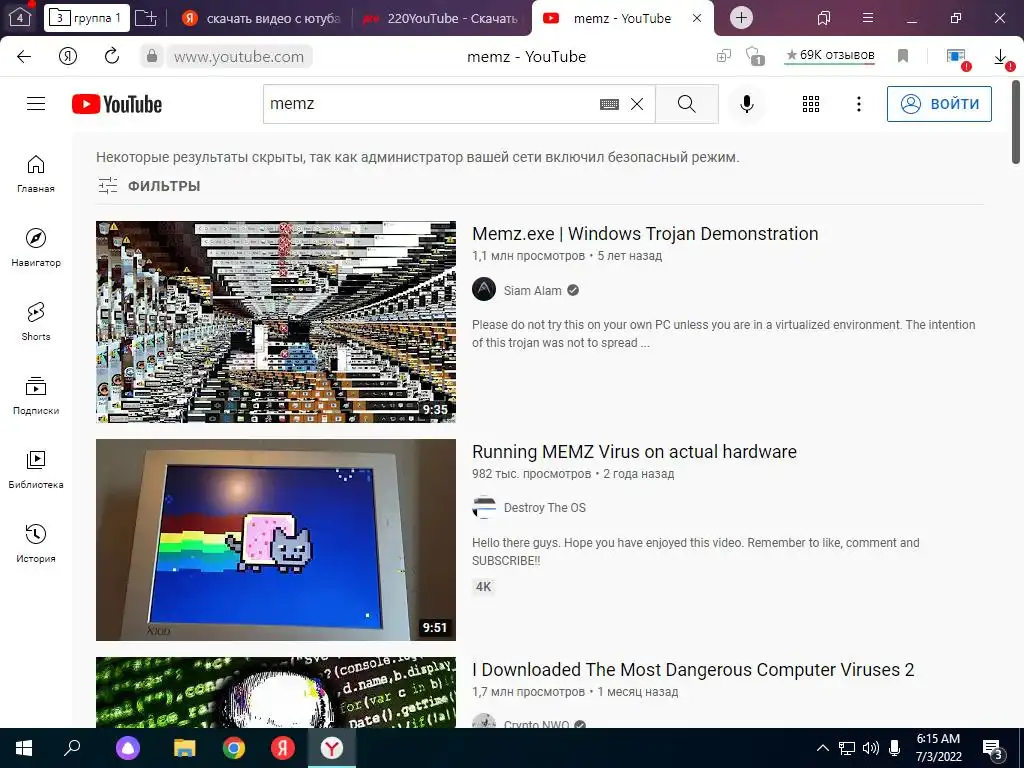Open the red Yandex app in taskbar
The width and height of the screenshot is (1024, 768).
tap(283, 748)
